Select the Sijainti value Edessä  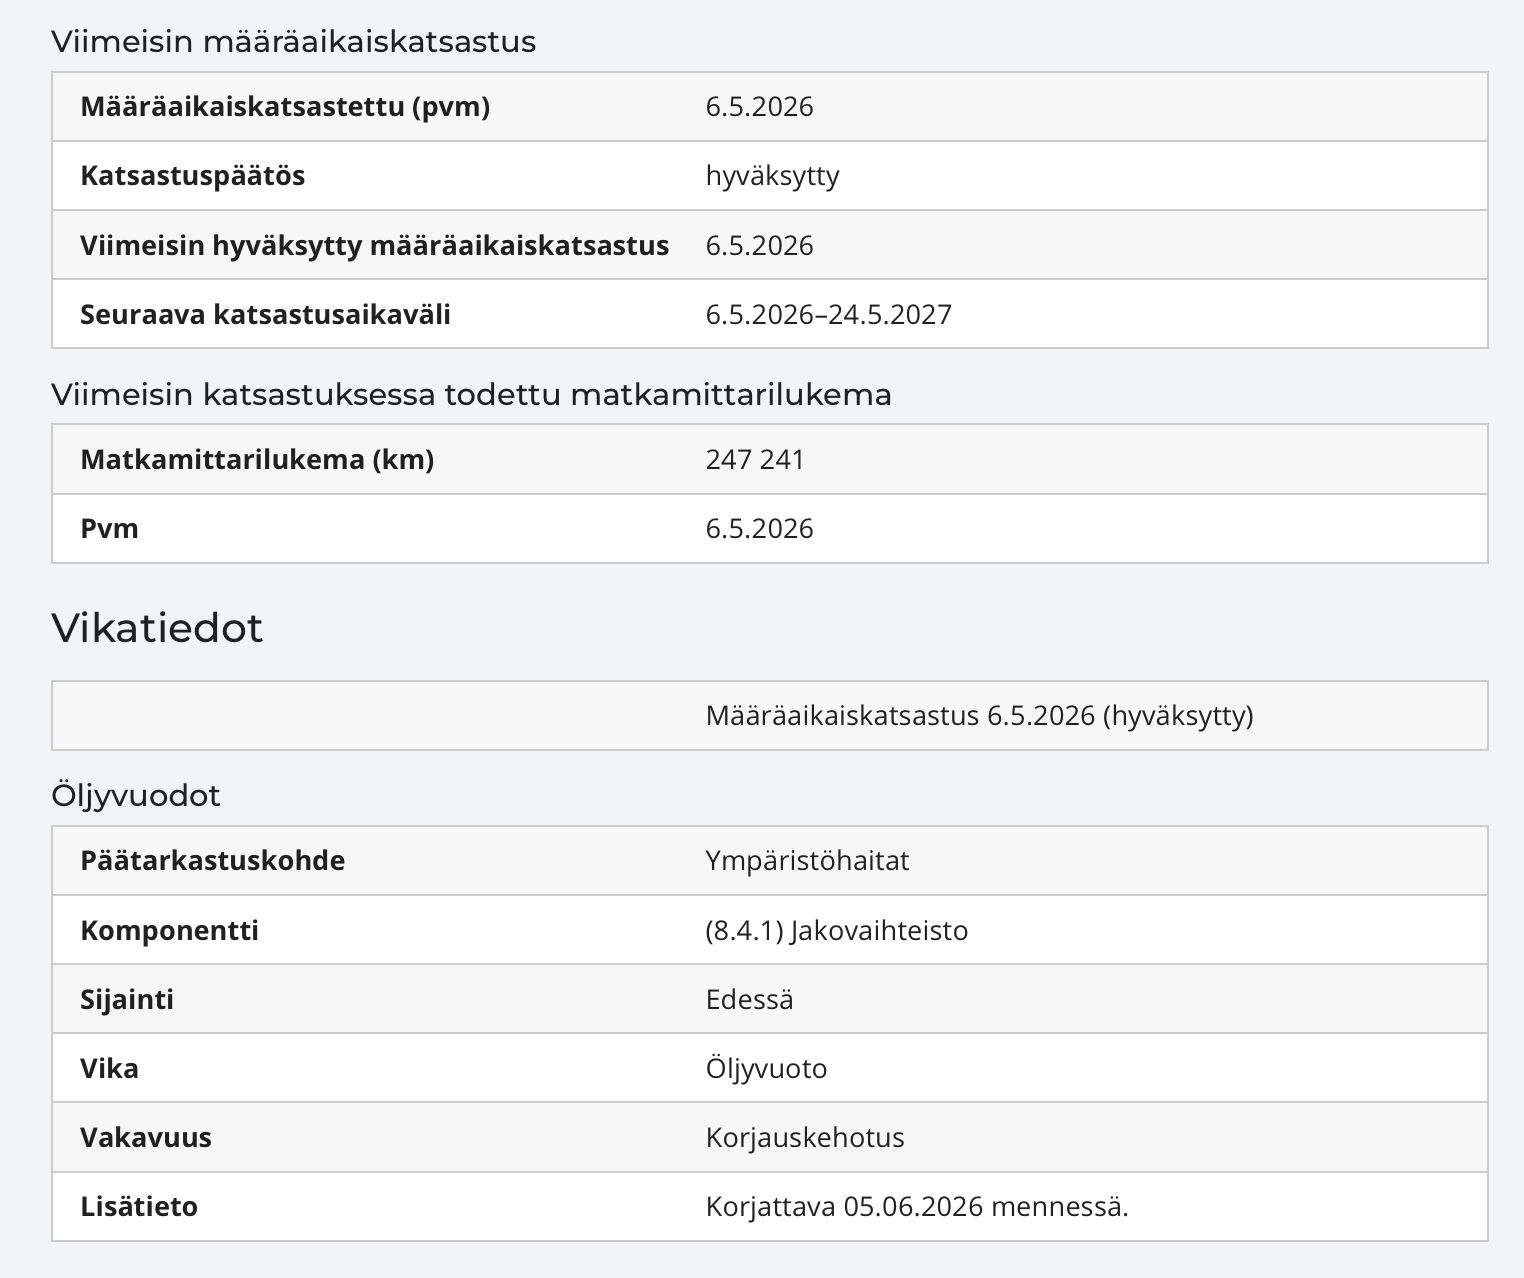coord(749,1000)
